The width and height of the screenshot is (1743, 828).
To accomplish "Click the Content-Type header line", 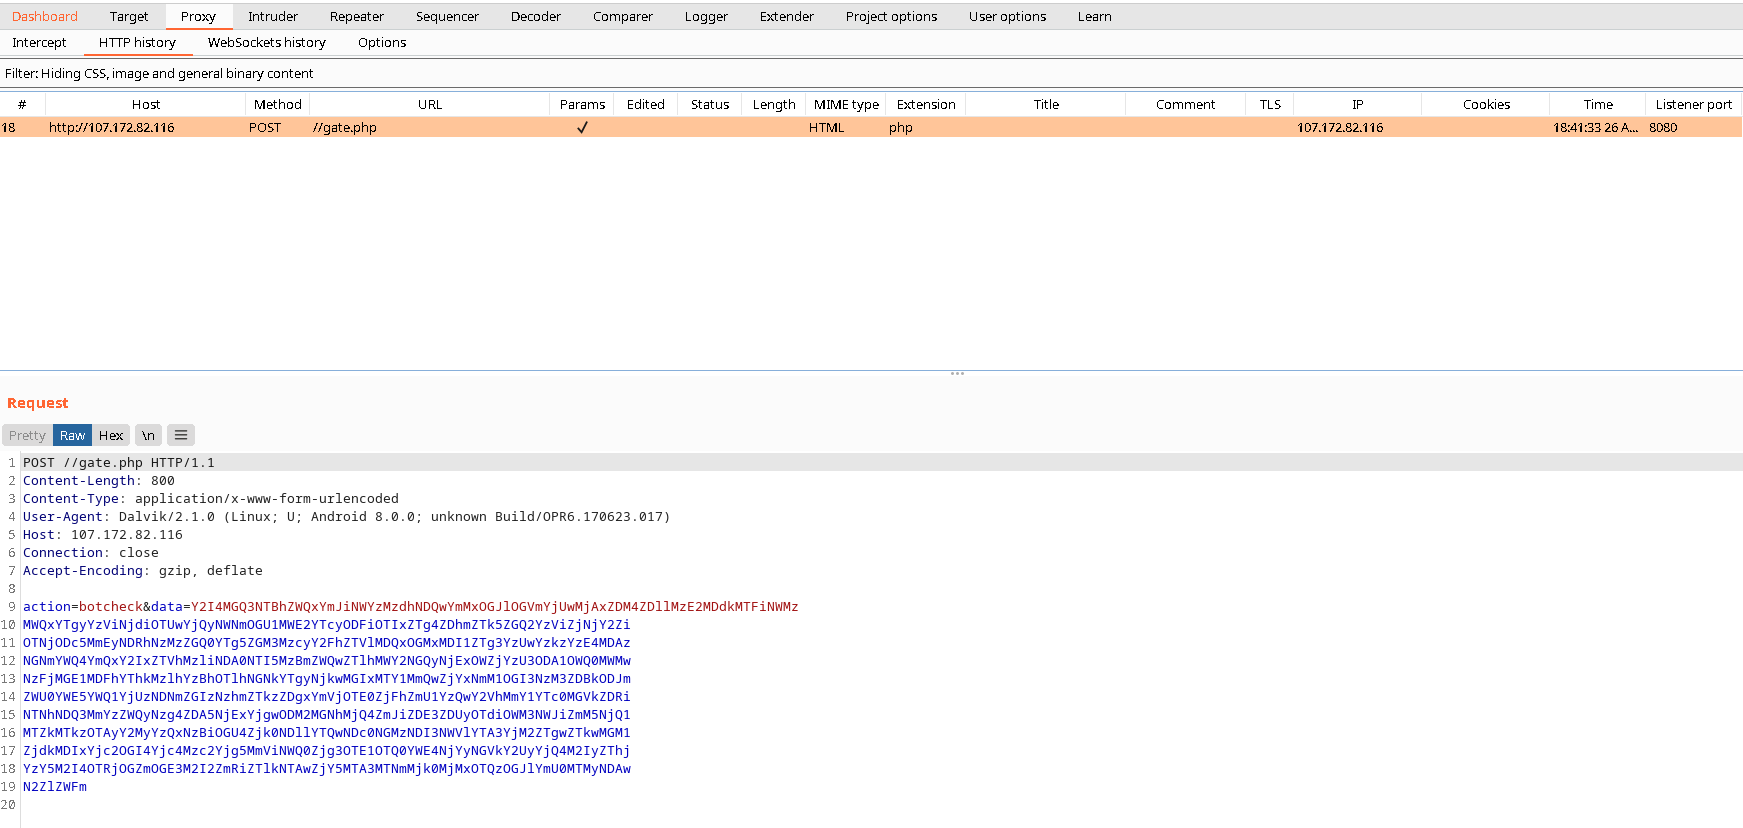I will 211,498.
